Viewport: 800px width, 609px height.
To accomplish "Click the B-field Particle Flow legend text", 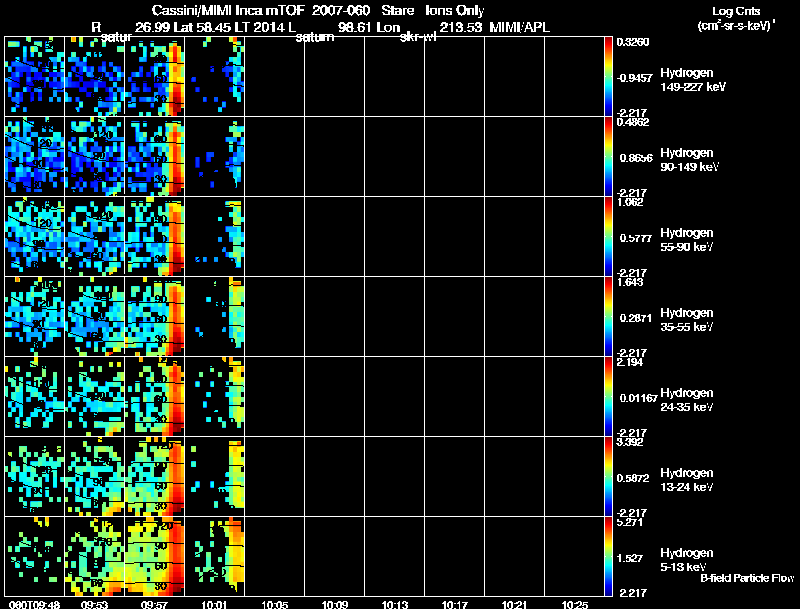I will tap(746, 578).
